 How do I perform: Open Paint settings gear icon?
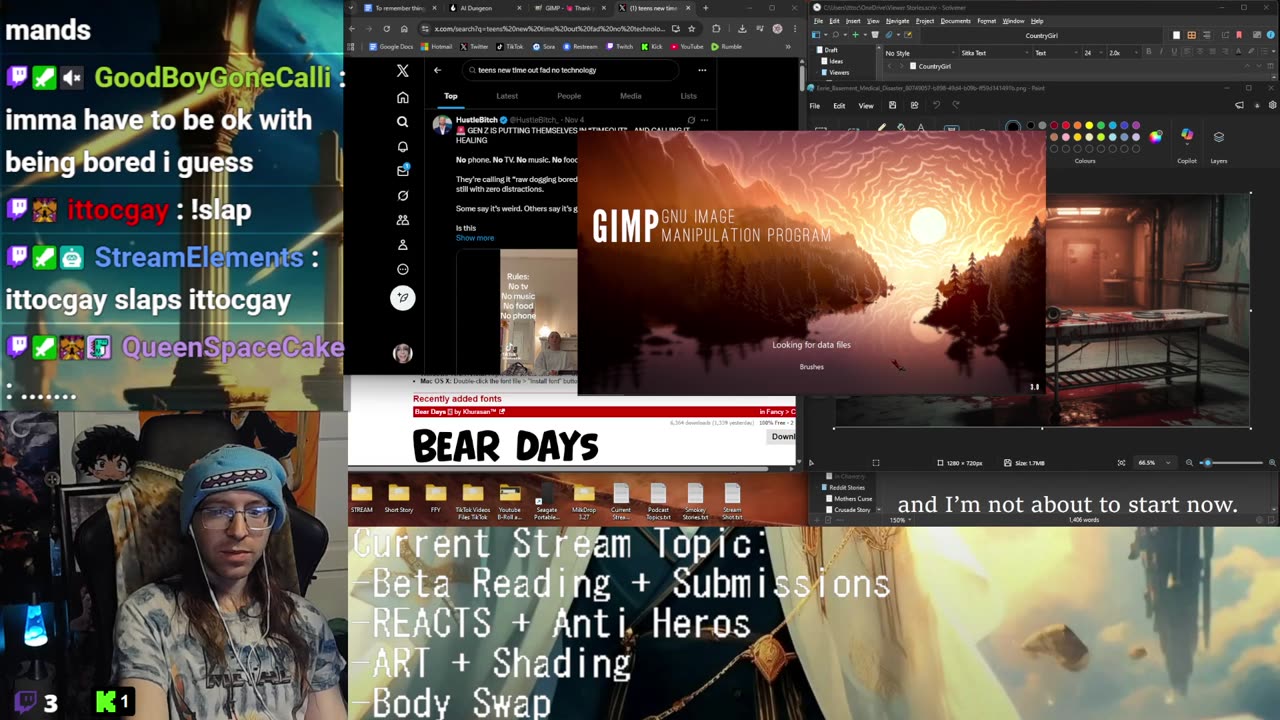[x=1272, y=105]
